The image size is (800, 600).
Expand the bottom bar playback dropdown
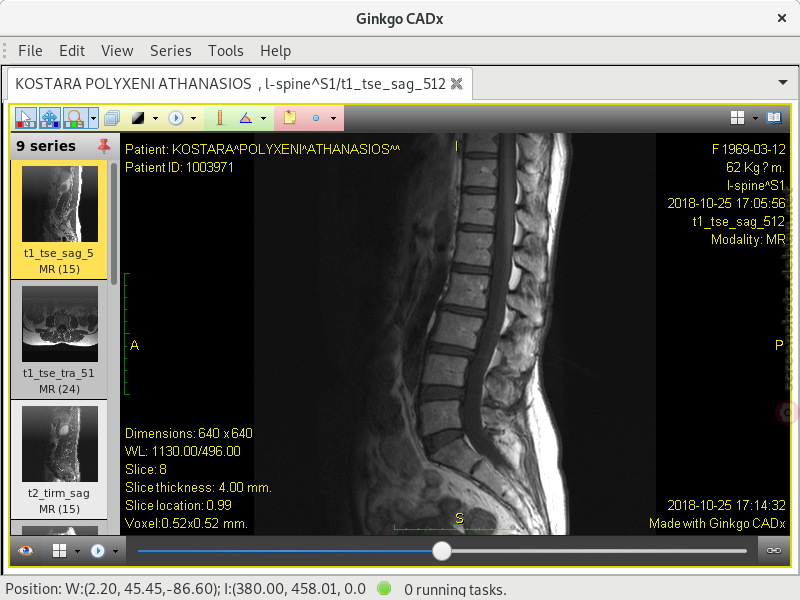pos(115,551)
